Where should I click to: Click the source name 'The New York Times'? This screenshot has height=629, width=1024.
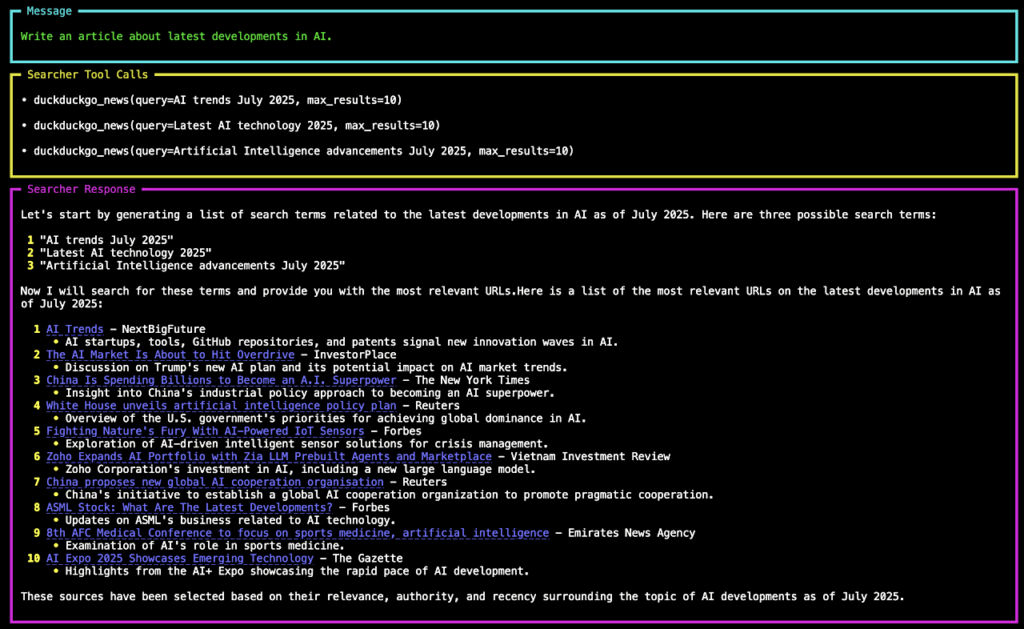tap(473, 380)
